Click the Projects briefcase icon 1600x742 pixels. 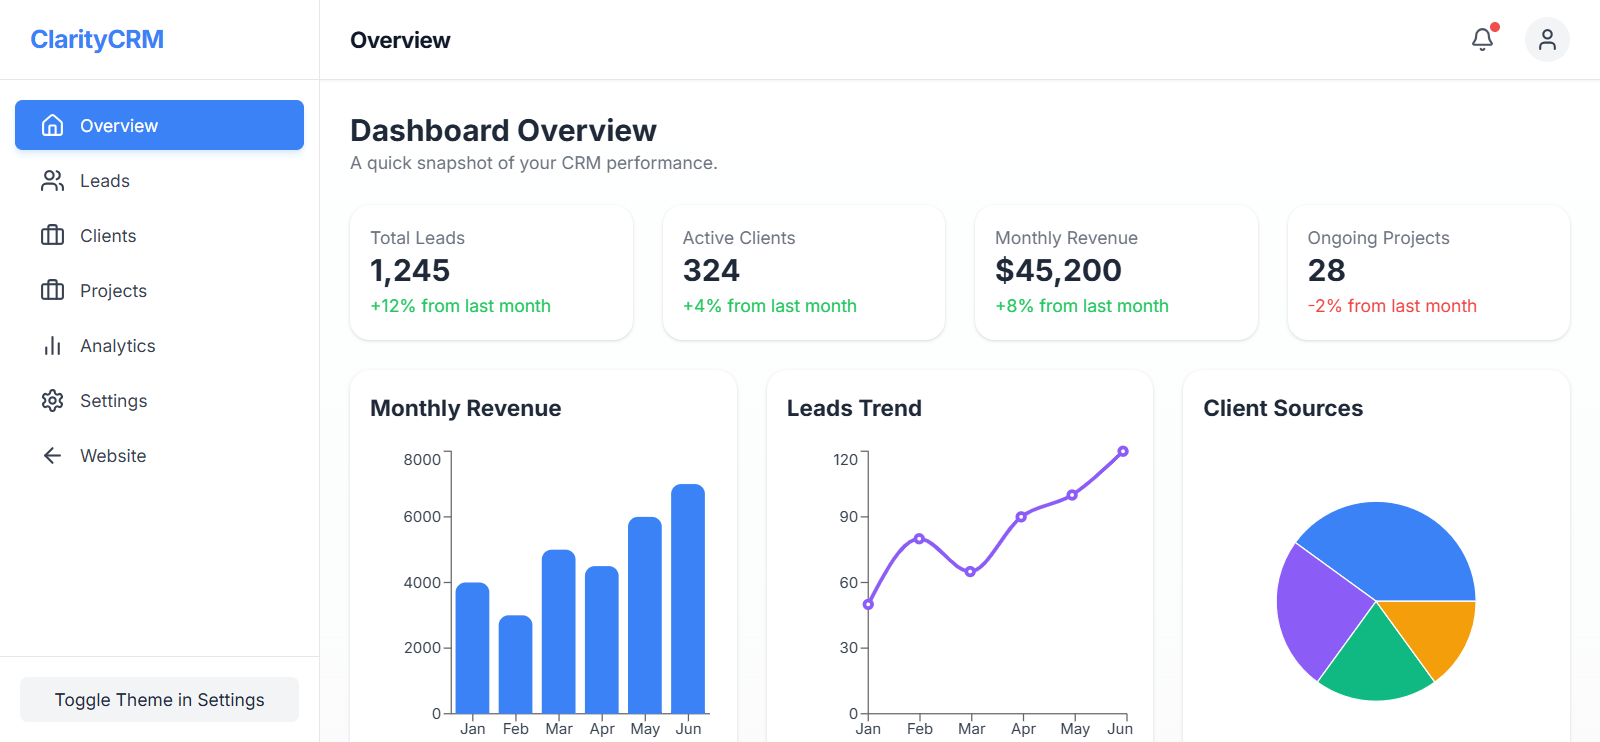(x=52, y=291)
